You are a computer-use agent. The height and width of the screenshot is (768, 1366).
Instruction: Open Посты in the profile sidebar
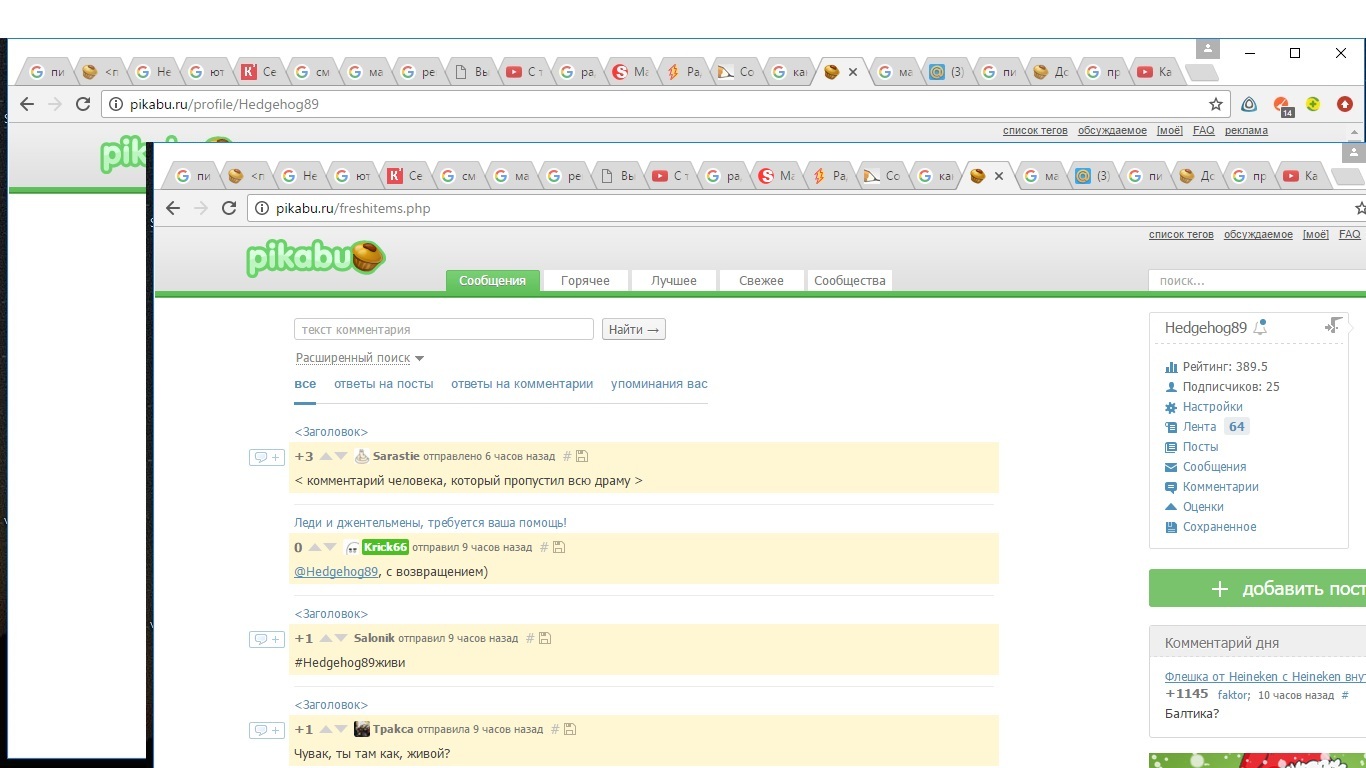point(1200,447)
